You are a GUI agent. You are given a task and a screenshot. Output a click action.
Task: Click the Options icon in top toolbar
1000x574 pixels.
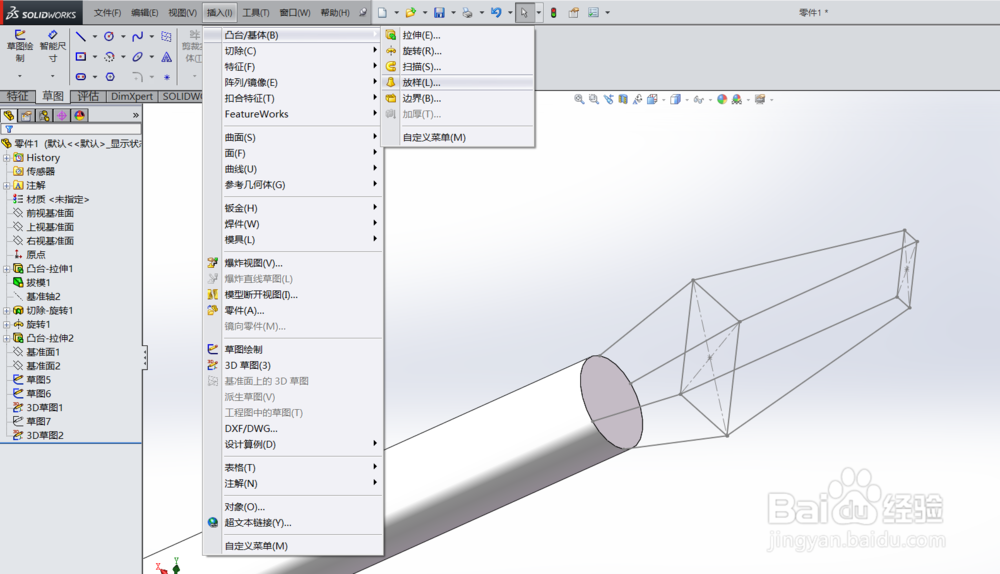(593, 12)
